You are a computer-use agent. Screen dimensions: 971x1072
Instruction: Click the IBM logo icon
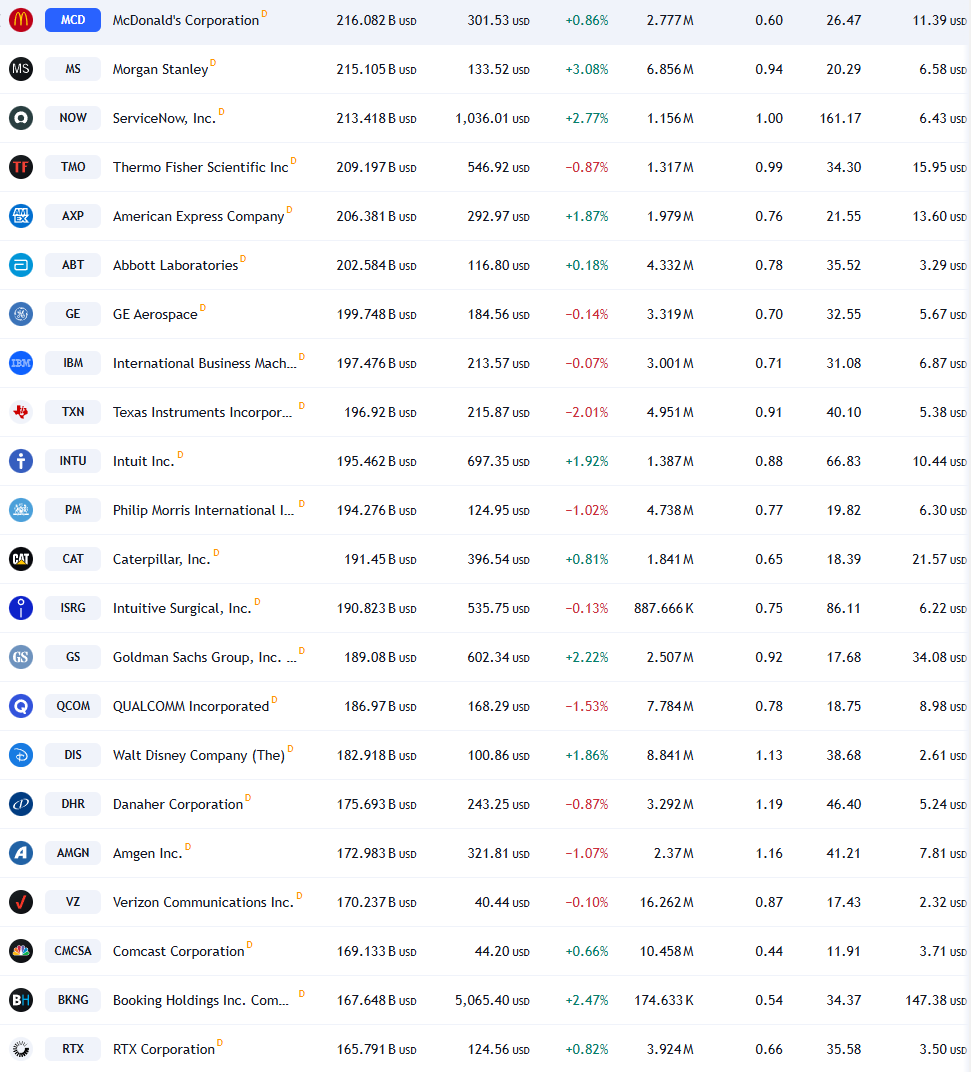tap(21, 363)
